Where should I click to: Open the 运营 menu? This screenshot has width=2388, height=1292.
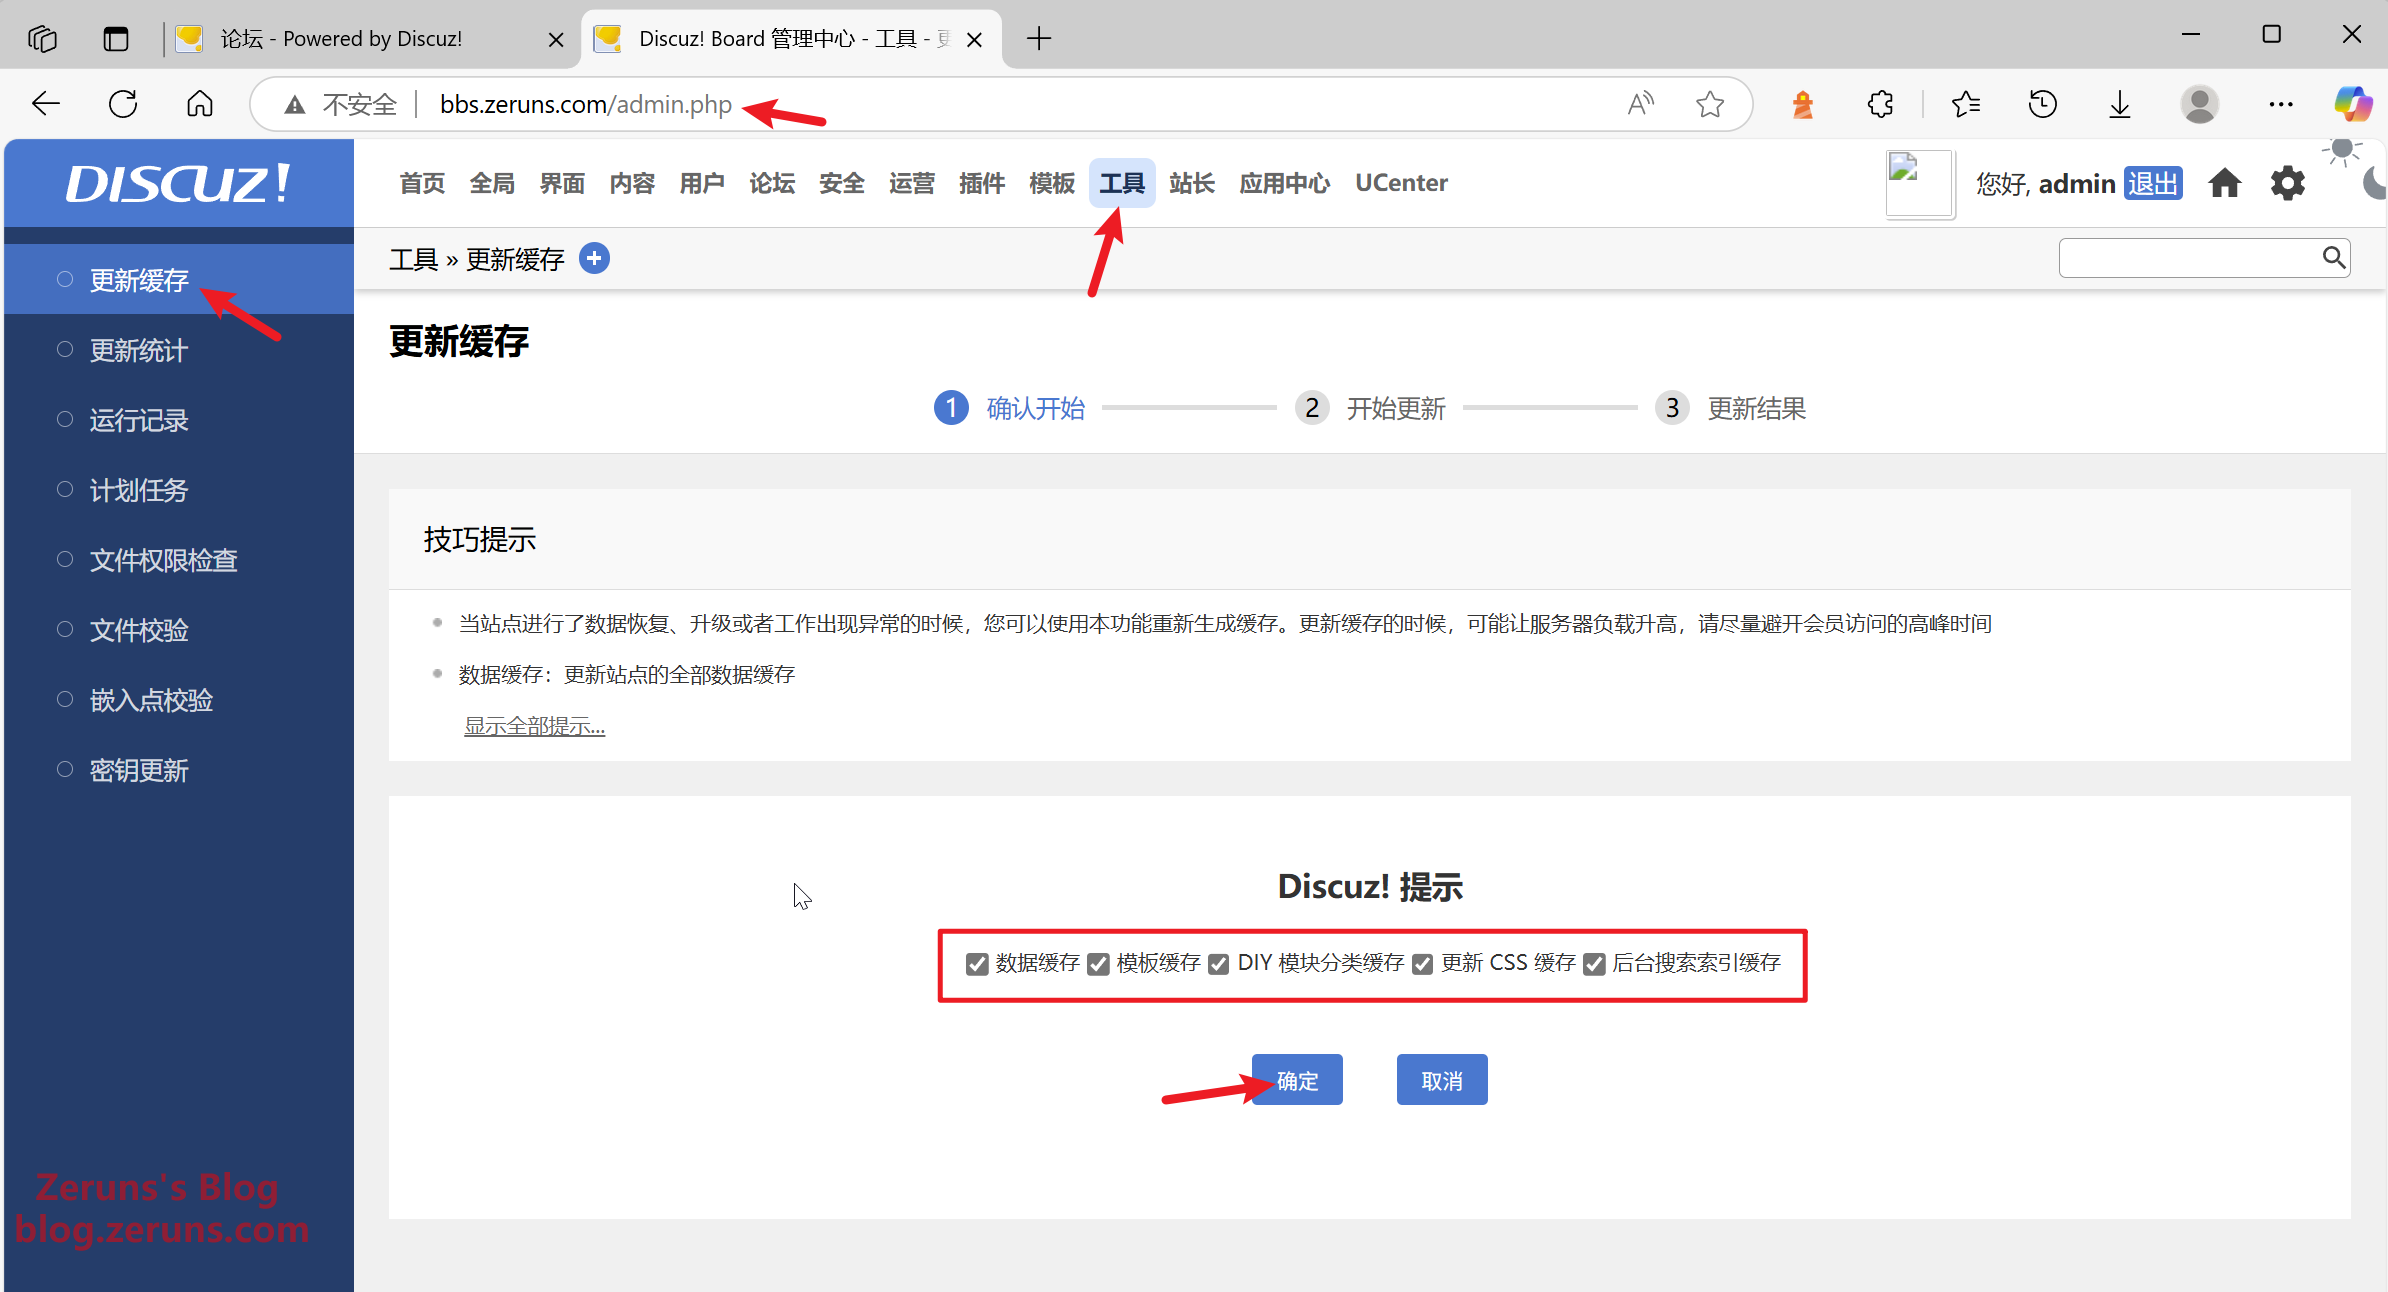click(x=912, y=183)
